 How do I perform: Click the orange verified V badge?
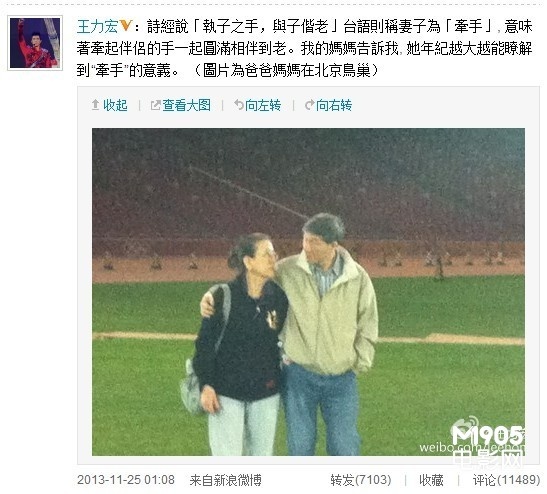(x=125, y=25)
